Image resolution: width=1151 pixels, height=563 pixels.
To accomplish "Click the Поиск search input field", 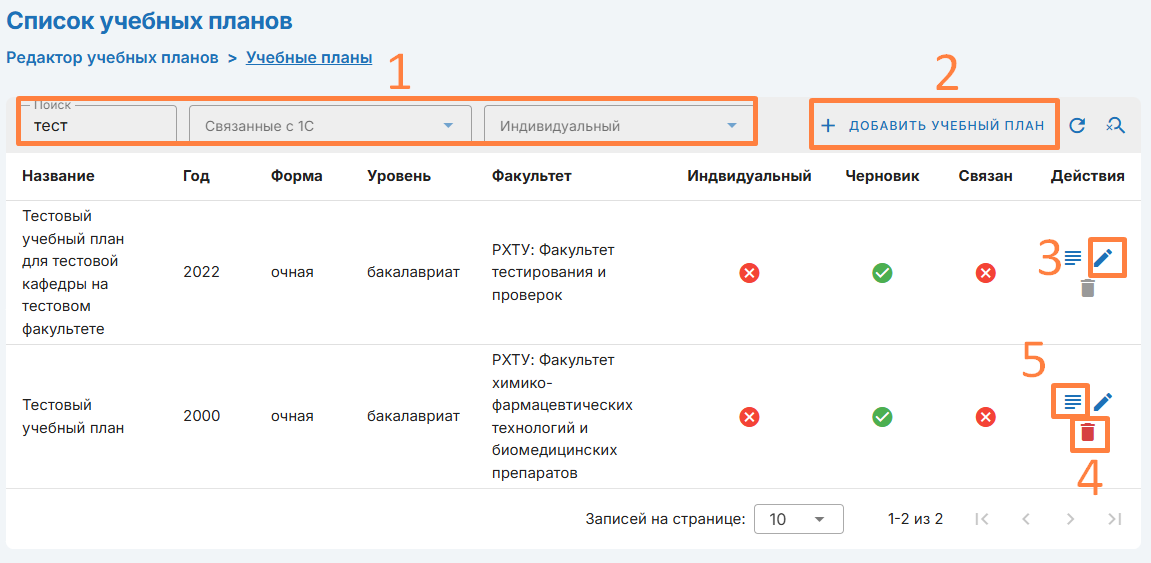I will (97, 126).
